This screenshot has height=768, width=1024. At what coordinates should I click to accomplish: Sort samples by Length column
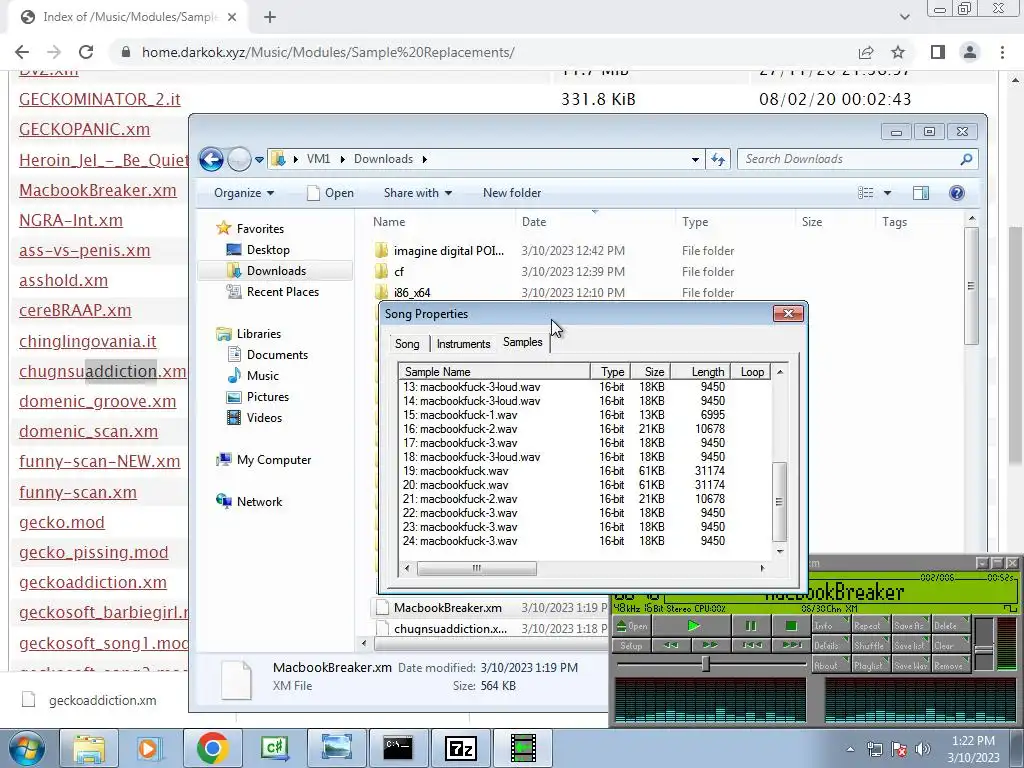[x=700, y=372]
